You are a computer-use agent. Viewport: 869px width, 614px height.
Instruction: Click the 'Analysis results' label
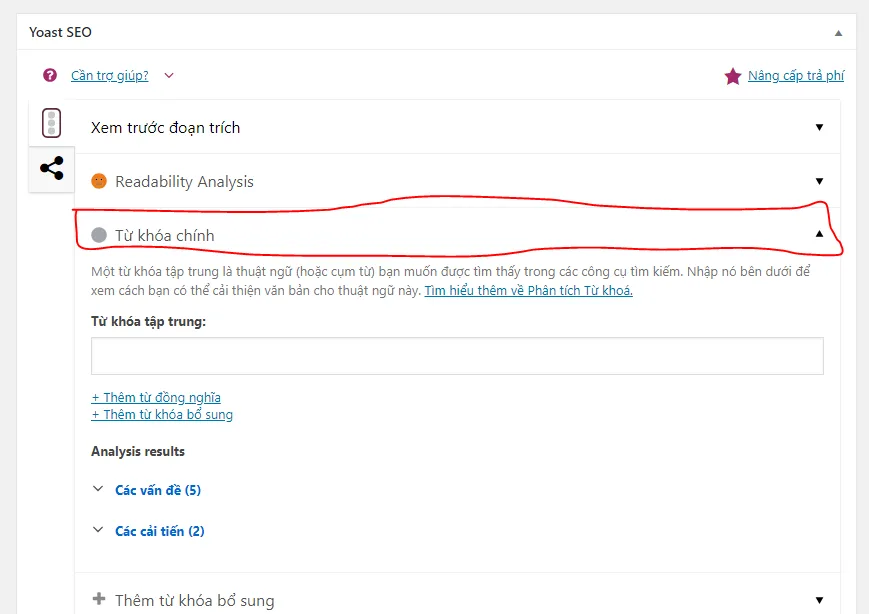pos(138,452)
